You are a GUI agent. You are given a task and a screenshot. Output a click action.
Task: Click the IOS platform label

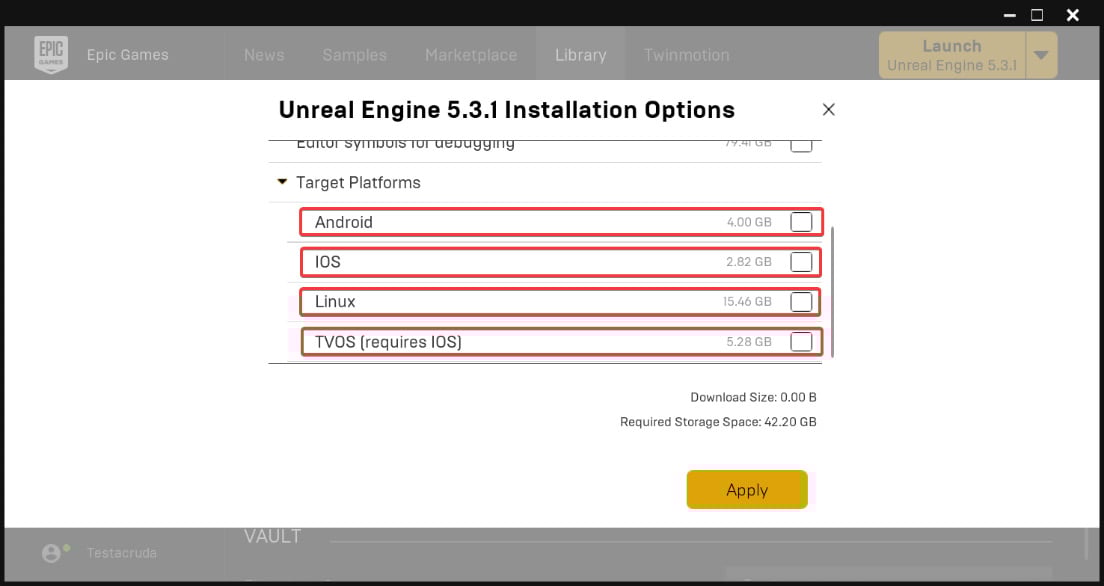327,262
